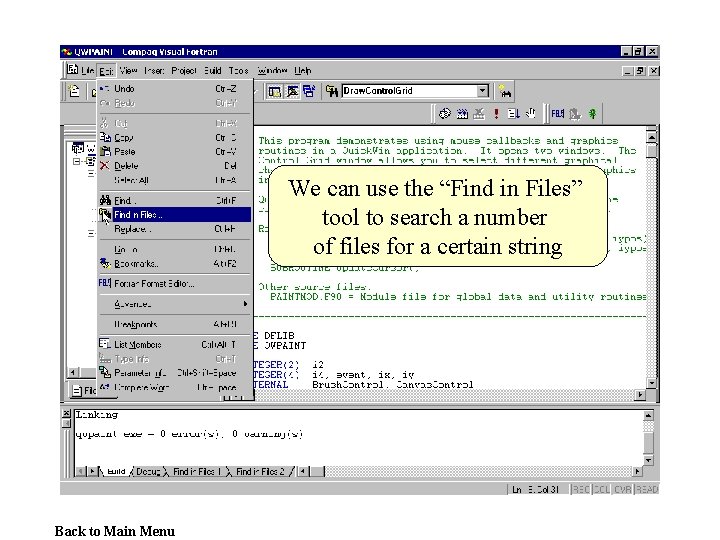Screen dimensions: 720x540
Task: Open the Help menu
Action: pos(303,71)
